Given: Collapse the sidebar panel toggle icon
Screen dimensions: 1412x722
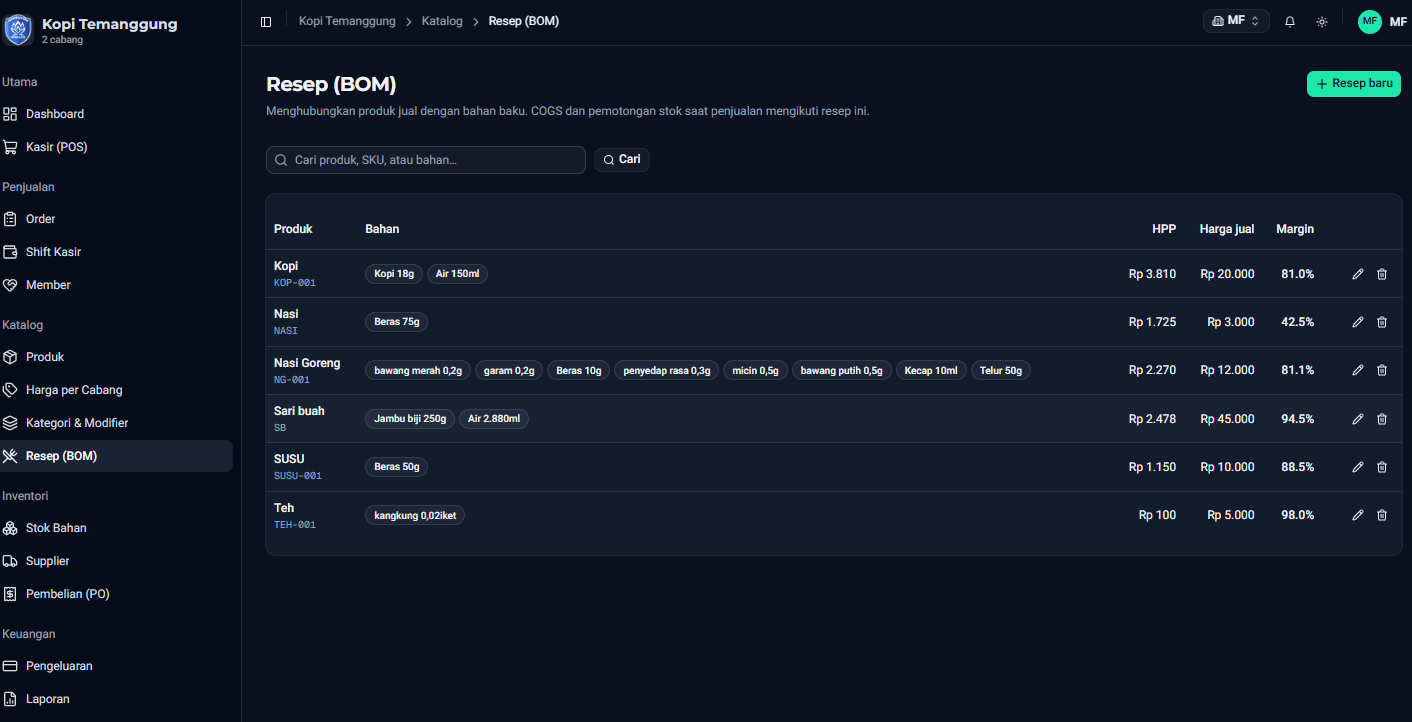Looking at the screenshot, I should tap(266, 21).
